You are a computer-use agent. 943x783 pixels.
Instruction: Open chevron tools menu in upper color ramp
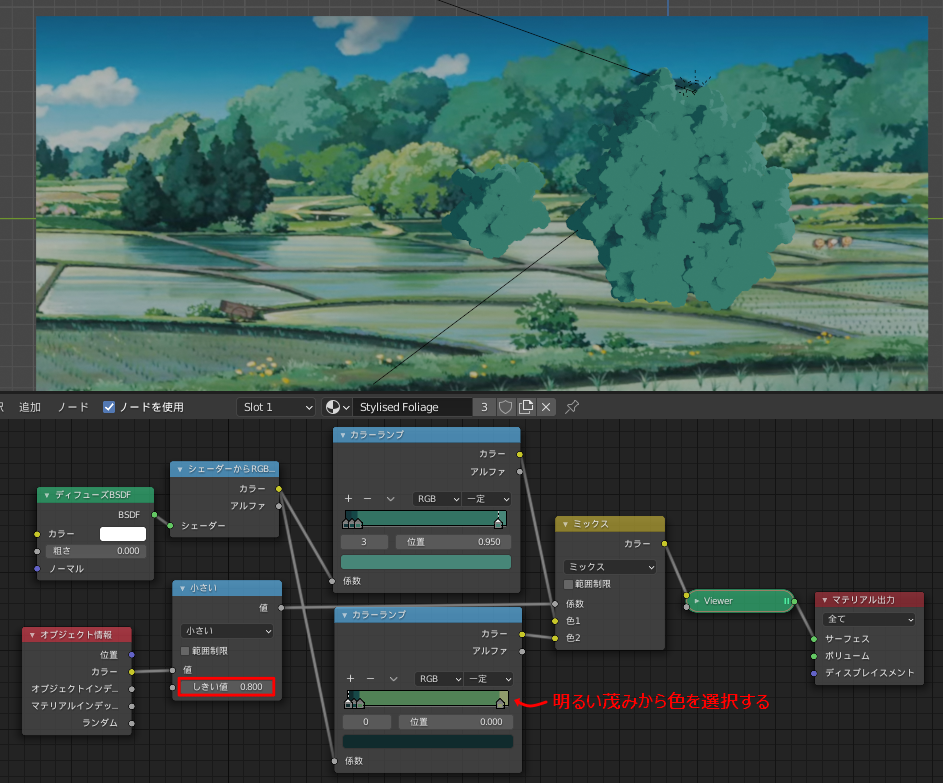[390, 499]
